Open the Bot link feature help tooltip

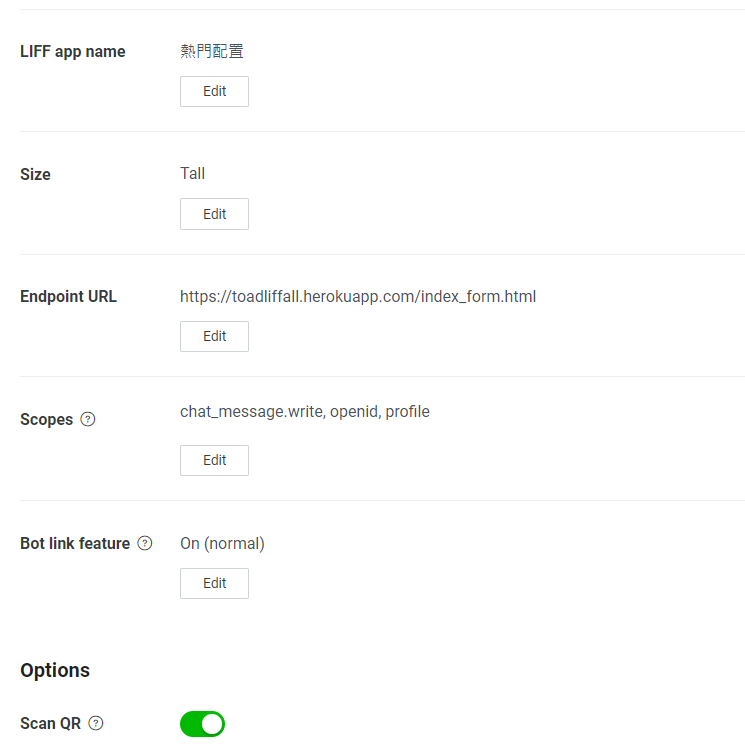(x=145, y=543)
